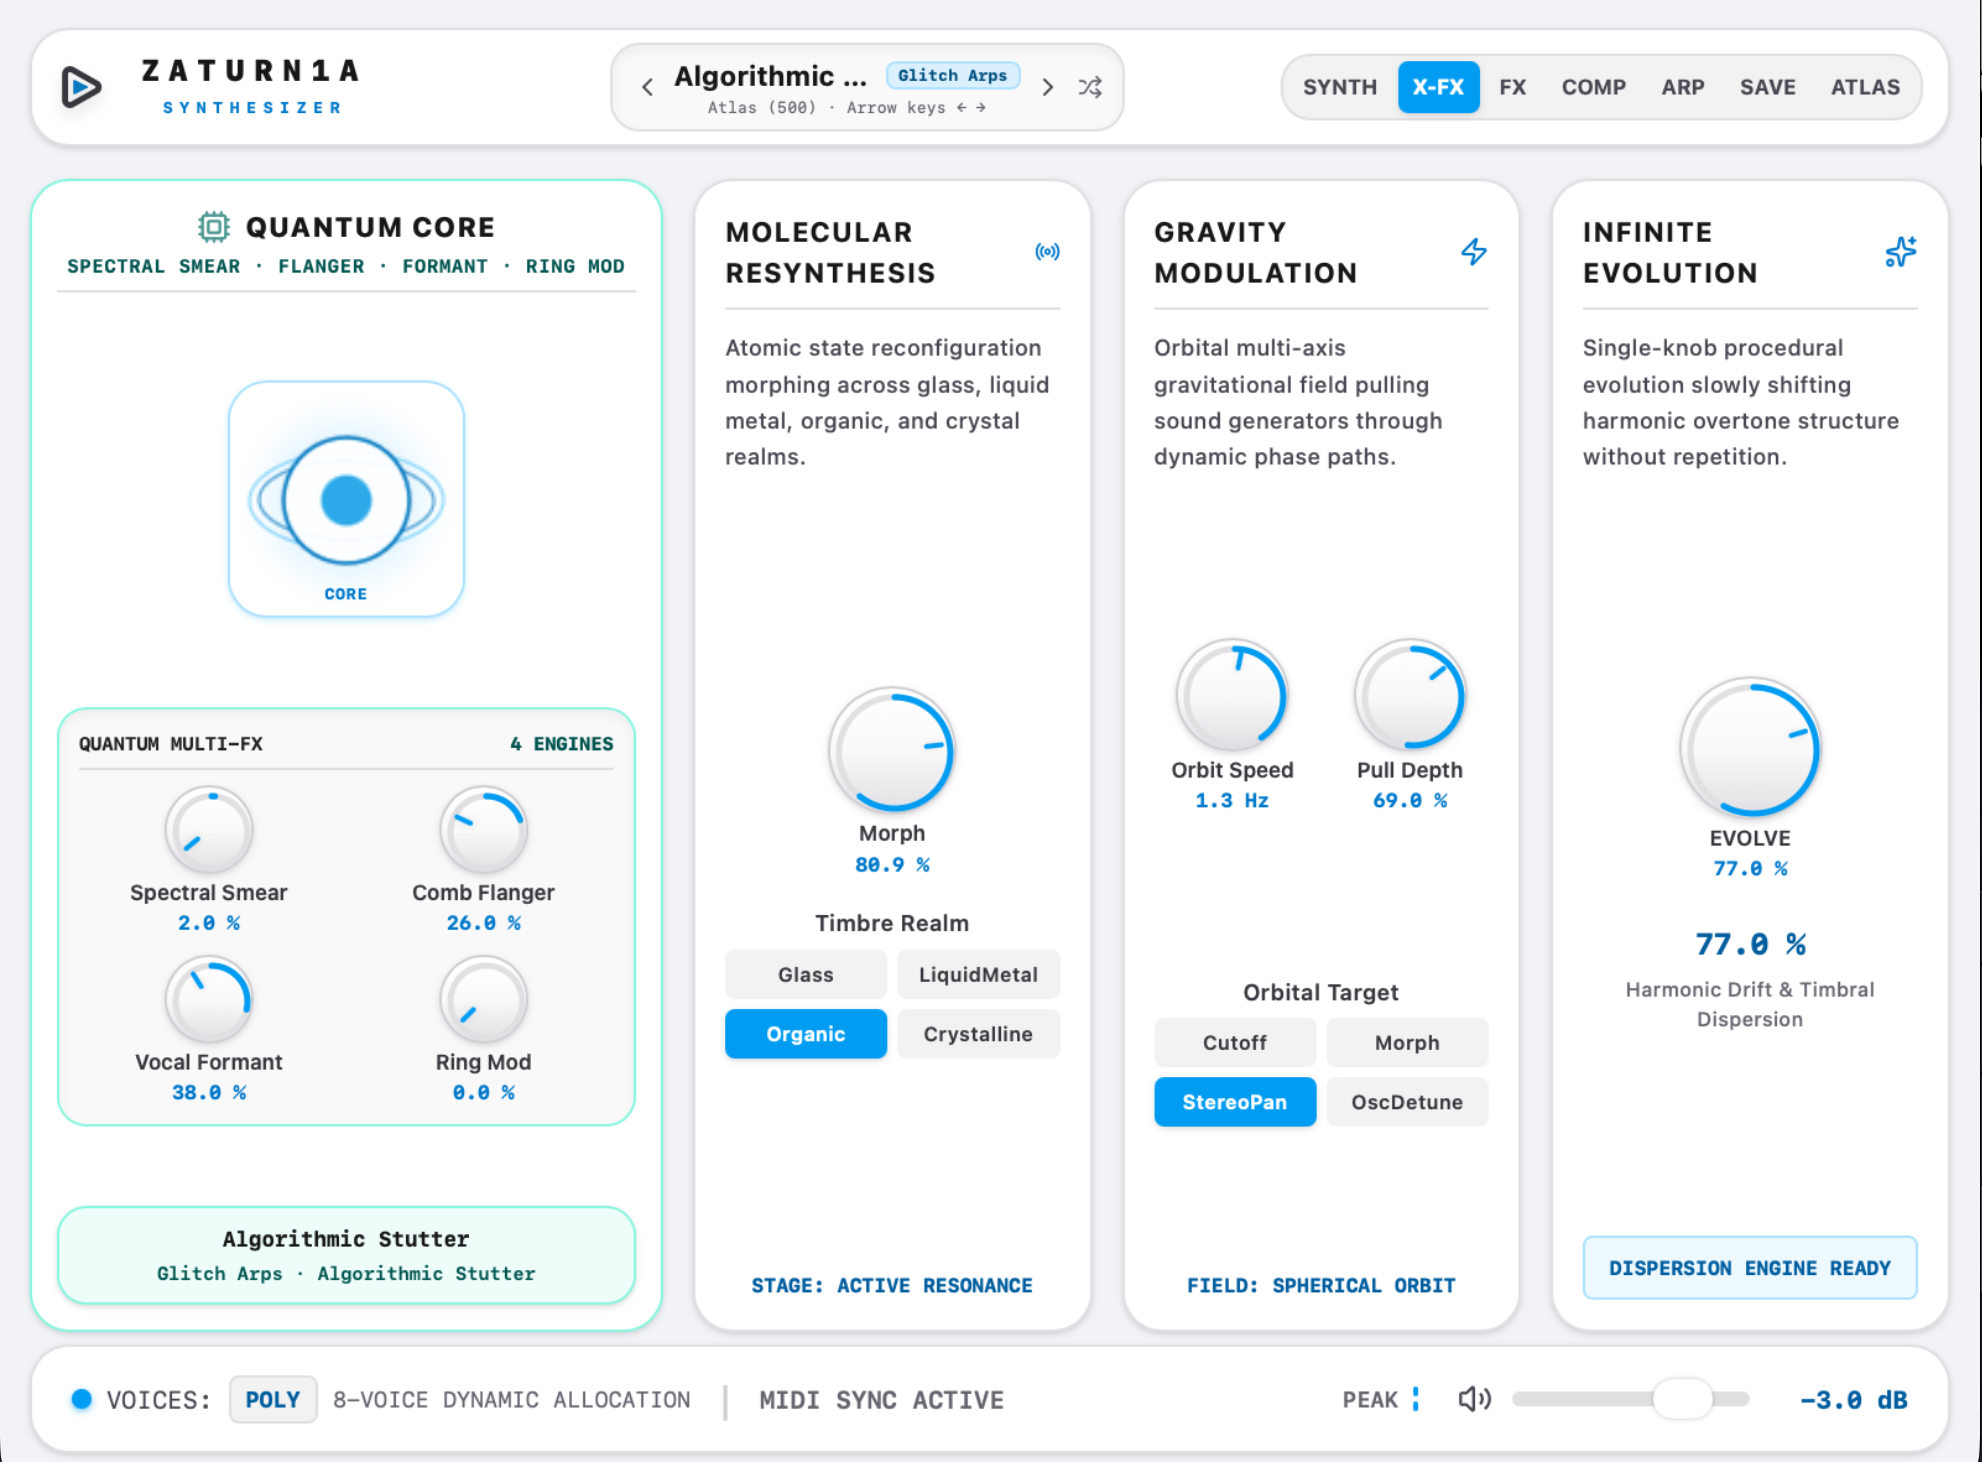This screenshot has width=1982, height=1462.
Task: Click the Spectral Smear knob
Action: (x=208, y=830)
